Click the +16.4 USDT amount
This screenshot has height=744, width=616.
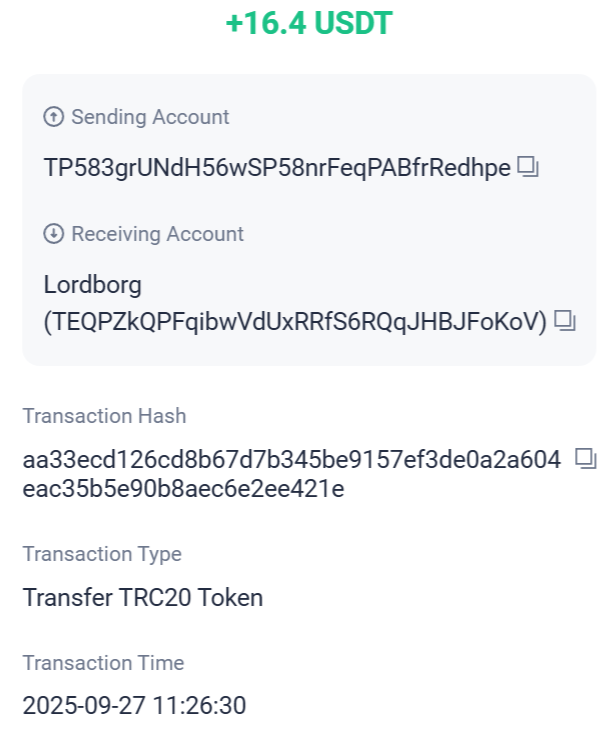pyautogui.click(x=307, y=24)
